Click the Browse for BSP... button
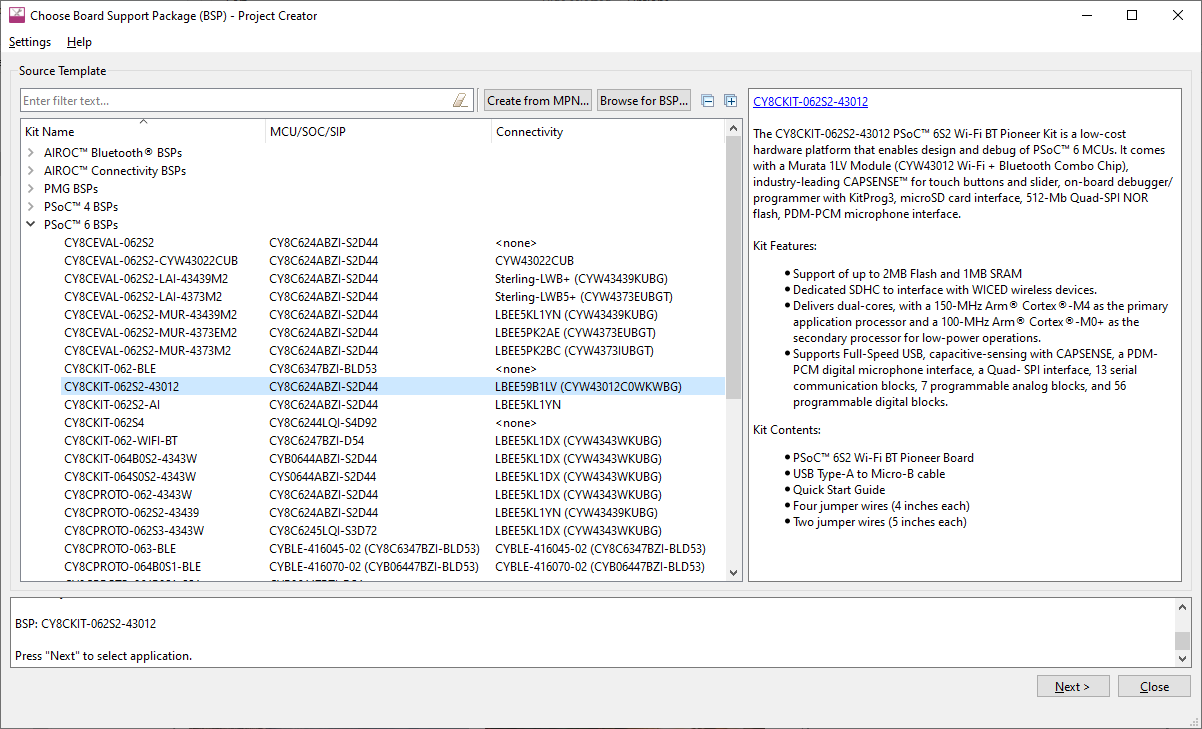 [x=644, y=101]
